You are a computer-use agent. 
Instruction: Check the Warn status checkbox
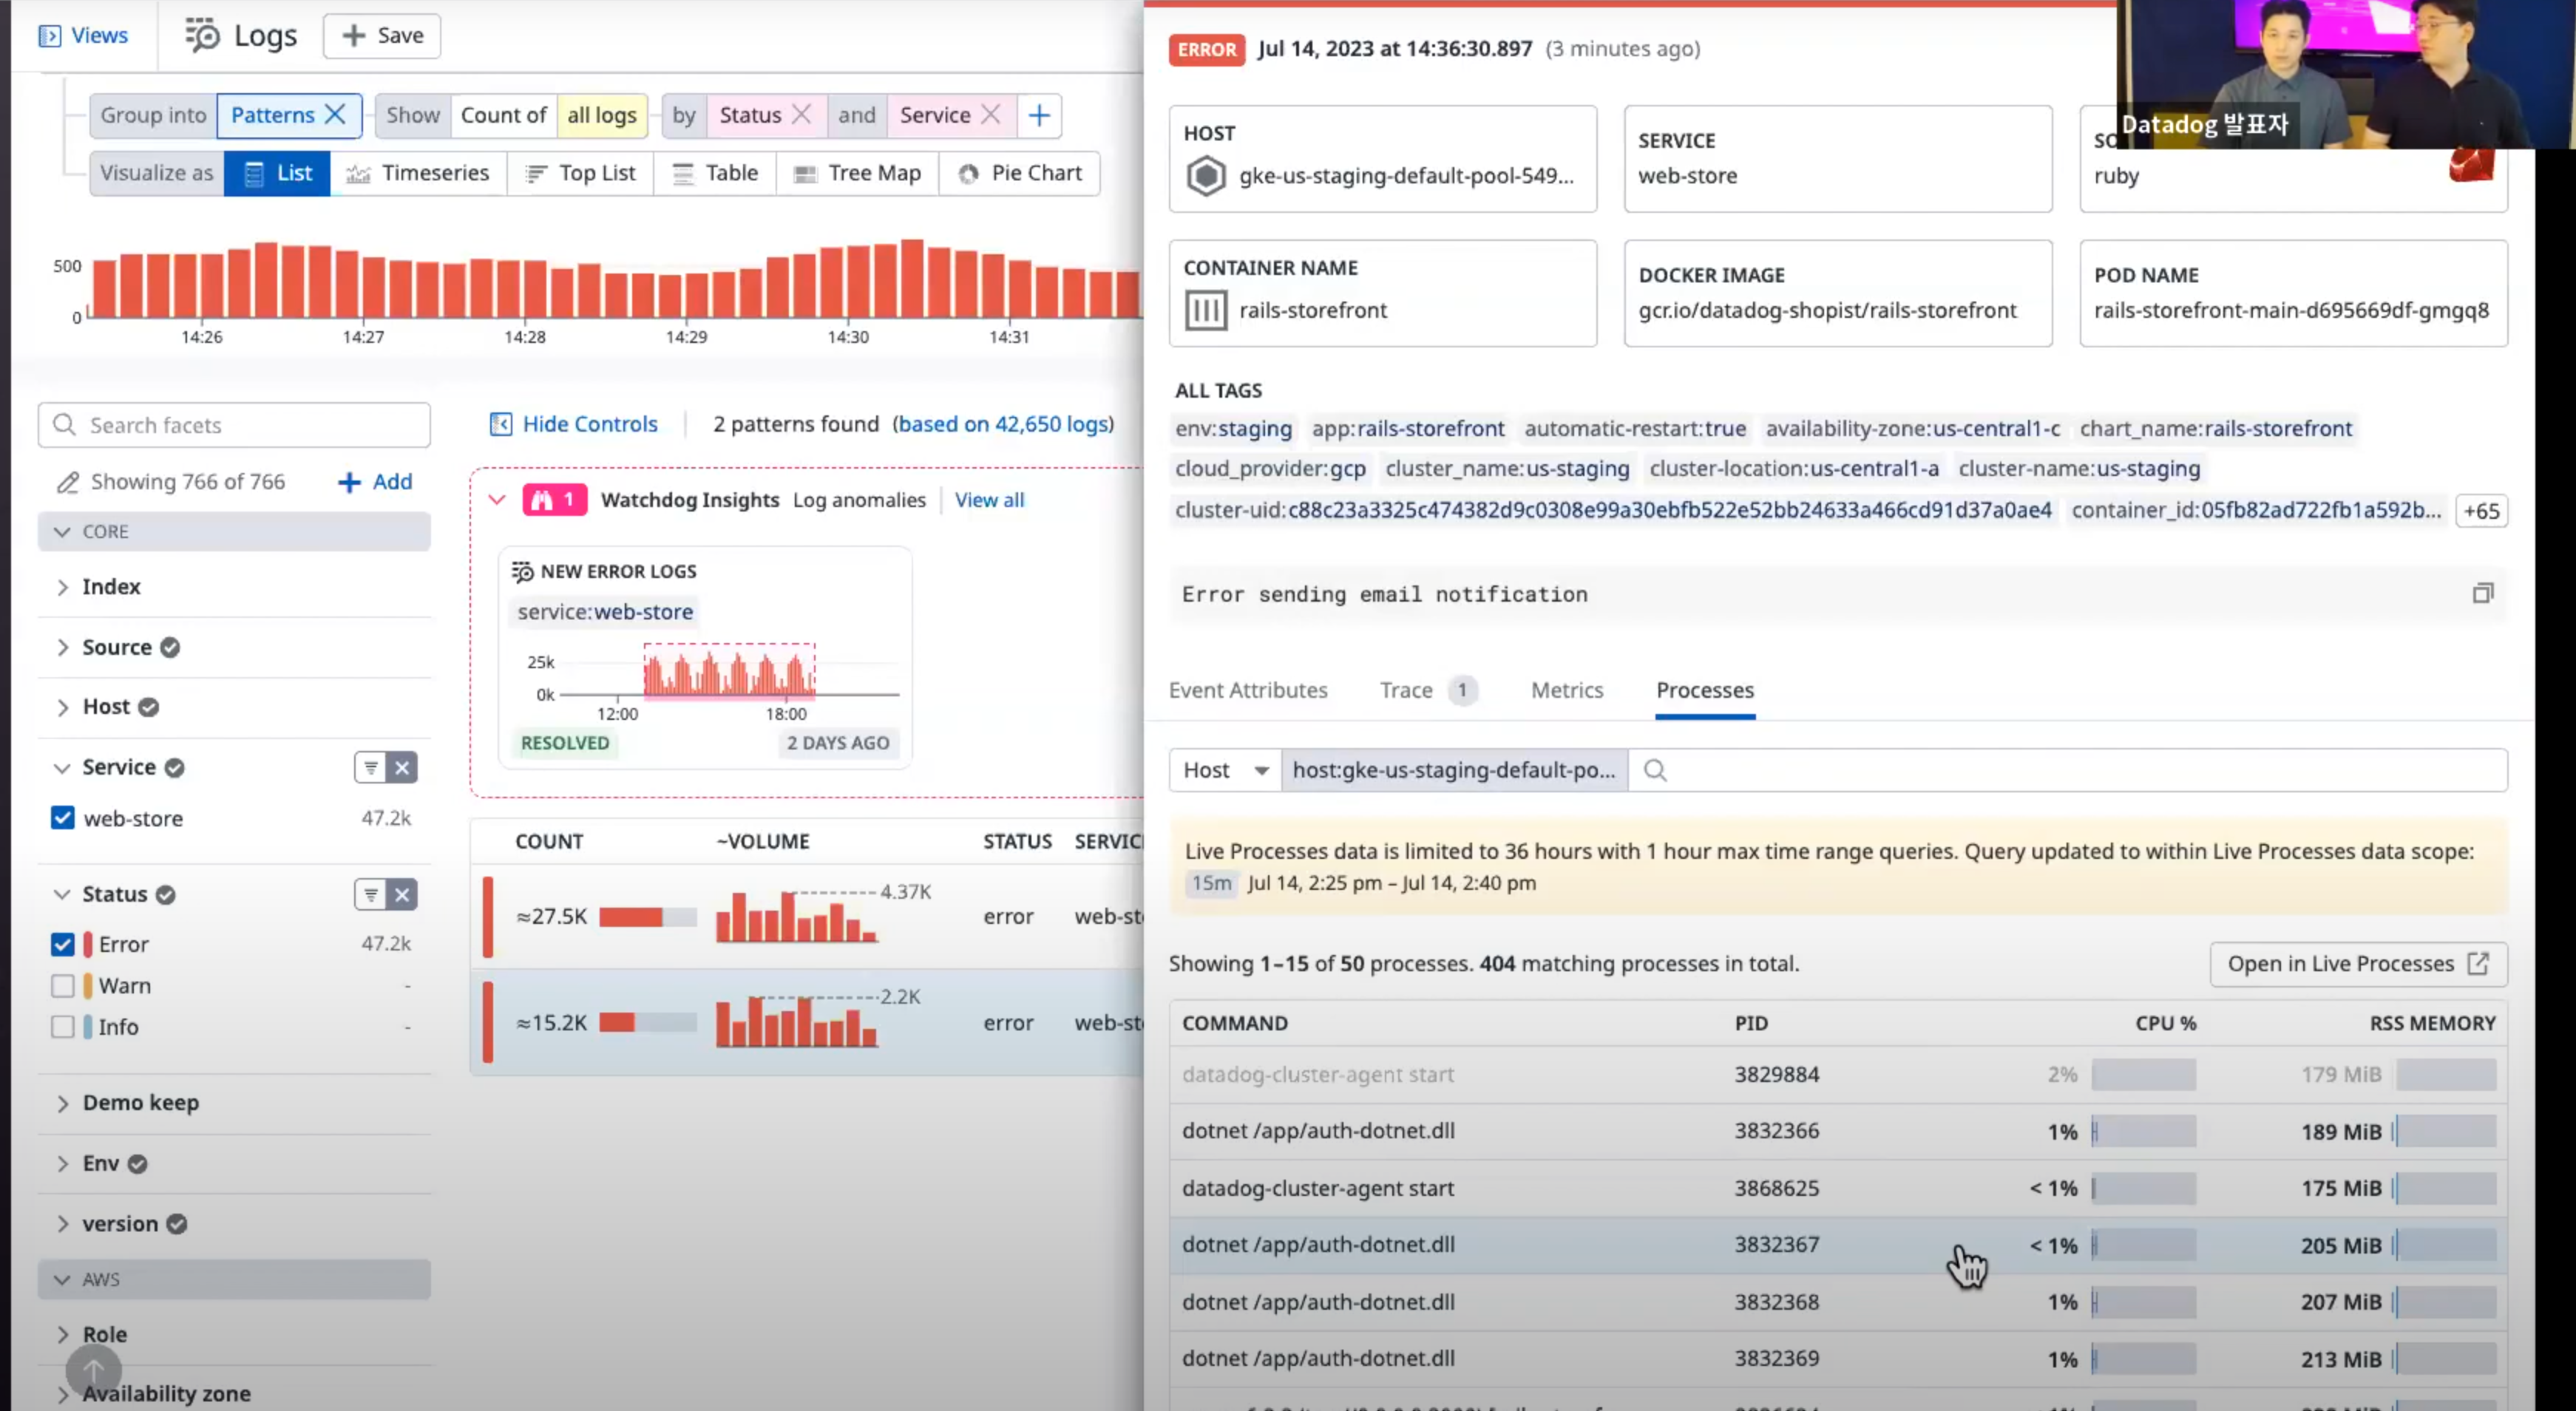(x=62, y=986)
